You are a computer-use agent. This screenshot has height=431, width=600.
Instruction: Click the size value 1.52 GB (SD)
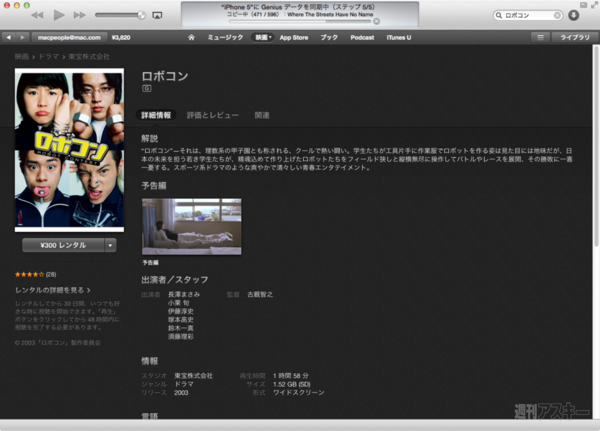click(292, 384)
